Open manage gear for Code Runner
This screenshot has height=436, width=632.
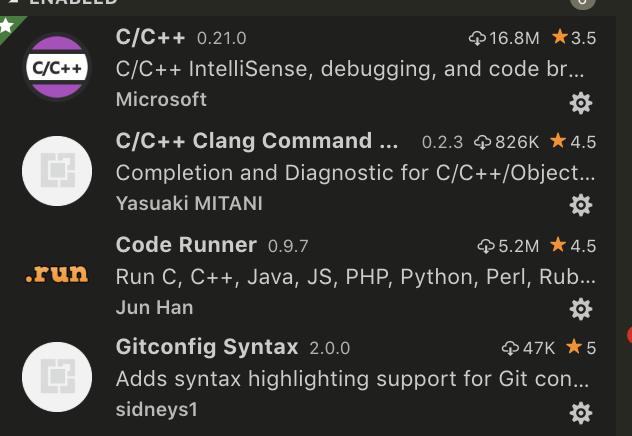point(580,308)
